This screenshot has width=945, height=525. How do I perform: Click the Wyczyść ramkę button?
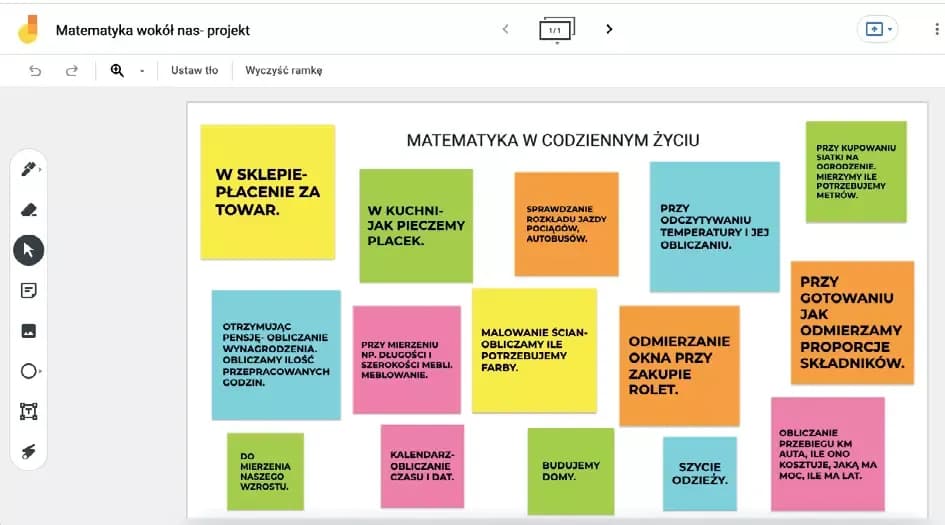[284, 70]
